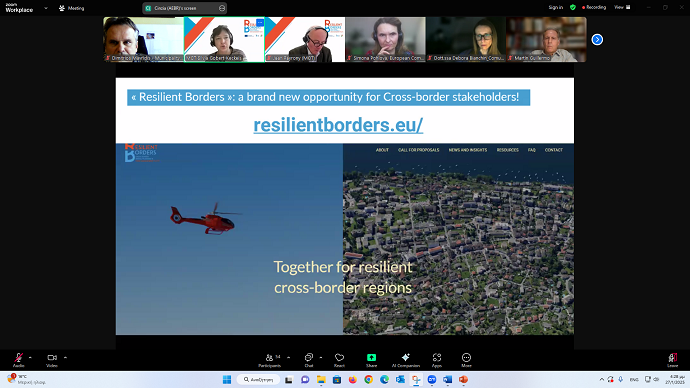Open the Chat panel
Viewport: 690px width, 388px height.
point(309,359)
